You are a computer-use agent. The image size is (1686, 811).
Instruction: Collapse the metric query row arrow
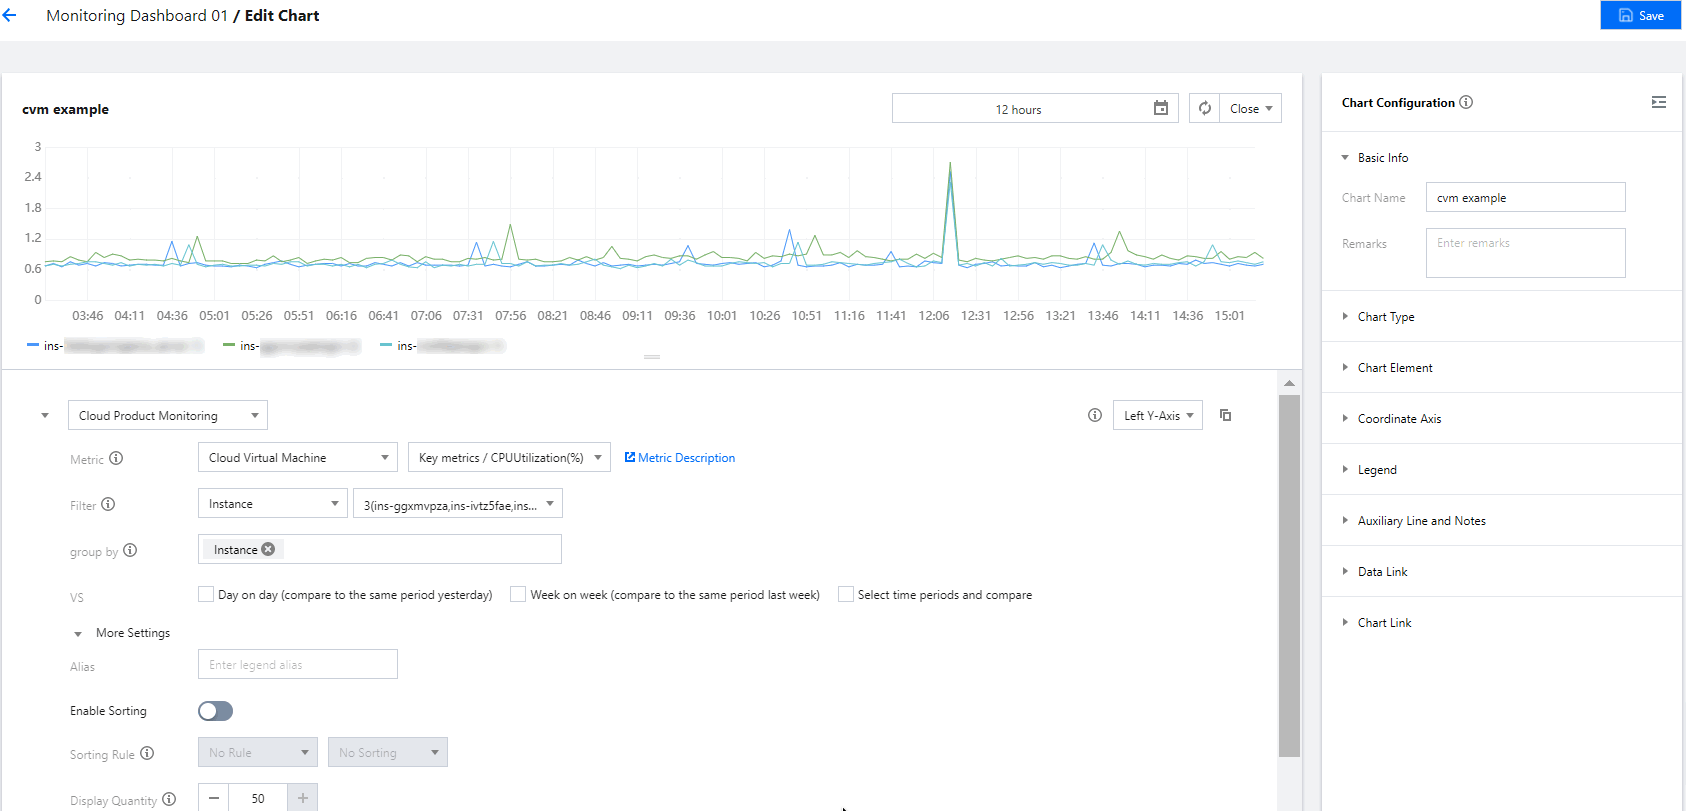(x=44, y=415)
